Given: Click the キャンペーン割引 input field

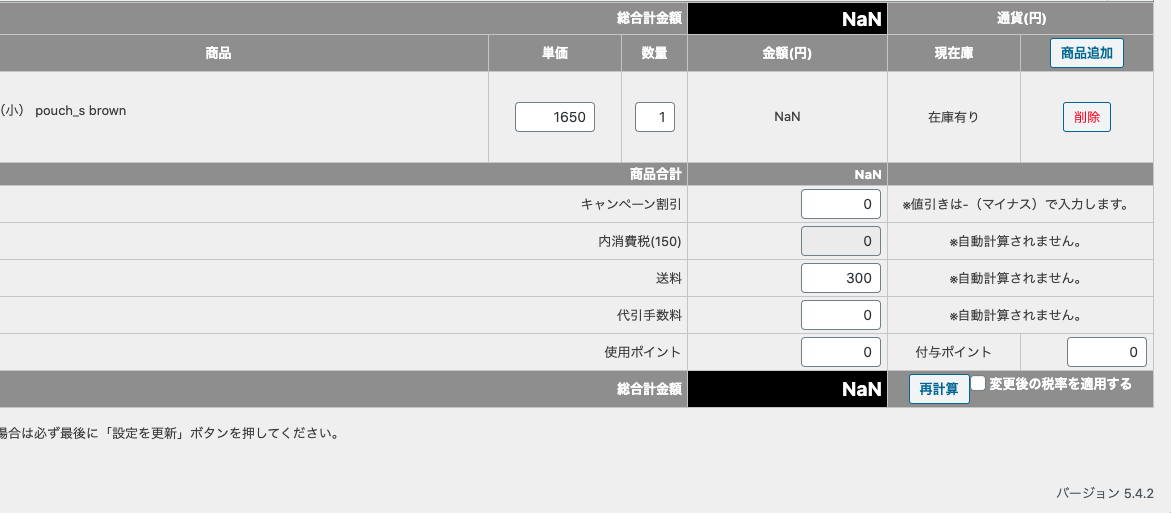Looking at the screenshot, I should click(x=841, y=204).
